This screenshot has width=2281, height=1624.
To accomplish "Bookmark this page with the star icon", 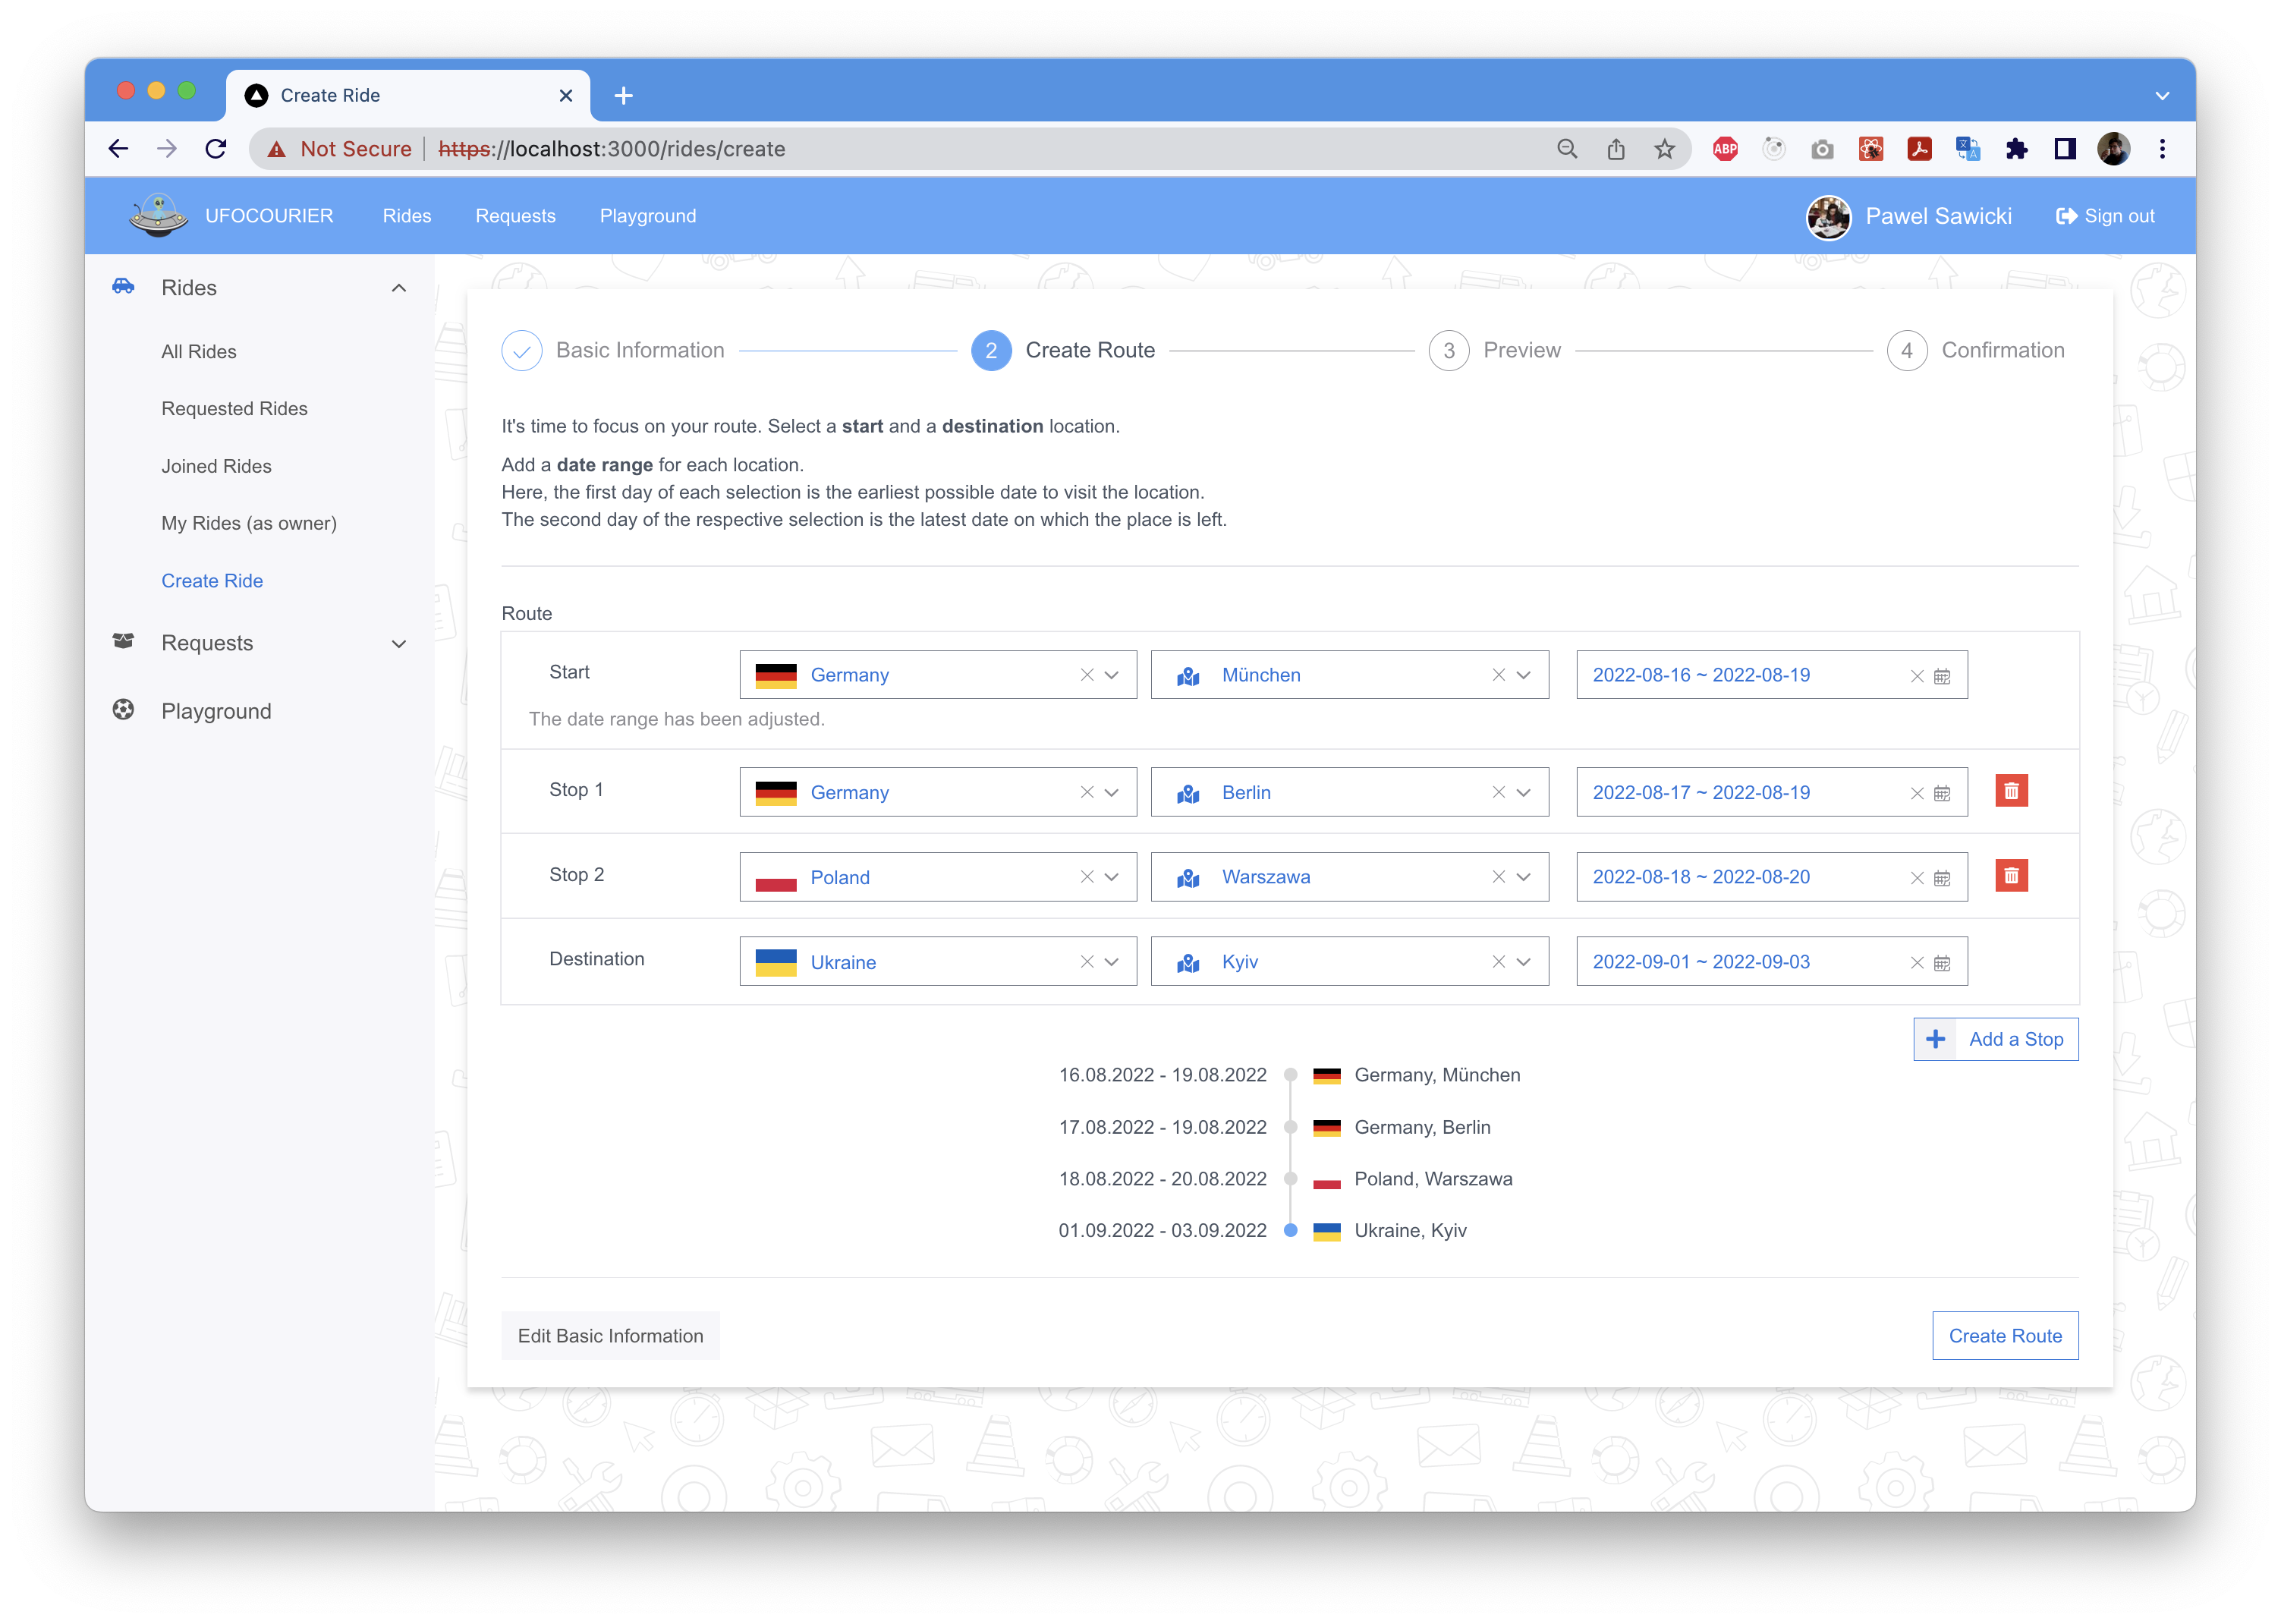I will pyautogui.click(x=1664, y=149).
